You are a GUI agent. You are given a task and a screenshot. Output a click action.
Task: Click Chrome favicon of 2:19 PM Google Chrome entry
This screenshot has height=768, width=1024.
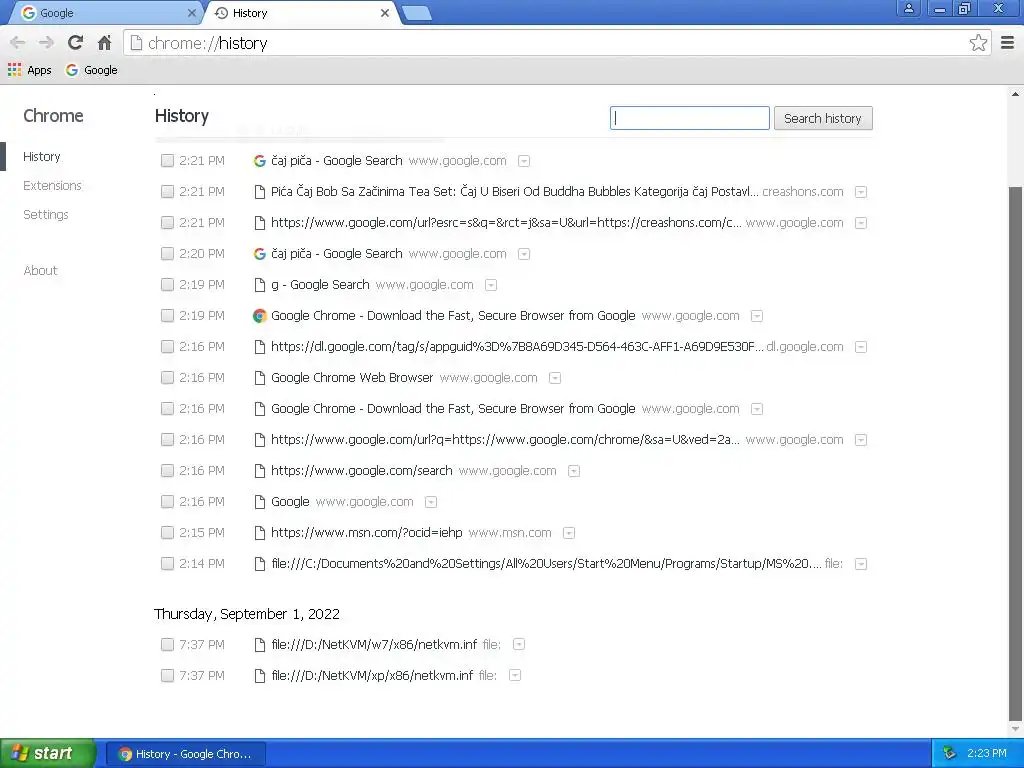tap(259, 316)
